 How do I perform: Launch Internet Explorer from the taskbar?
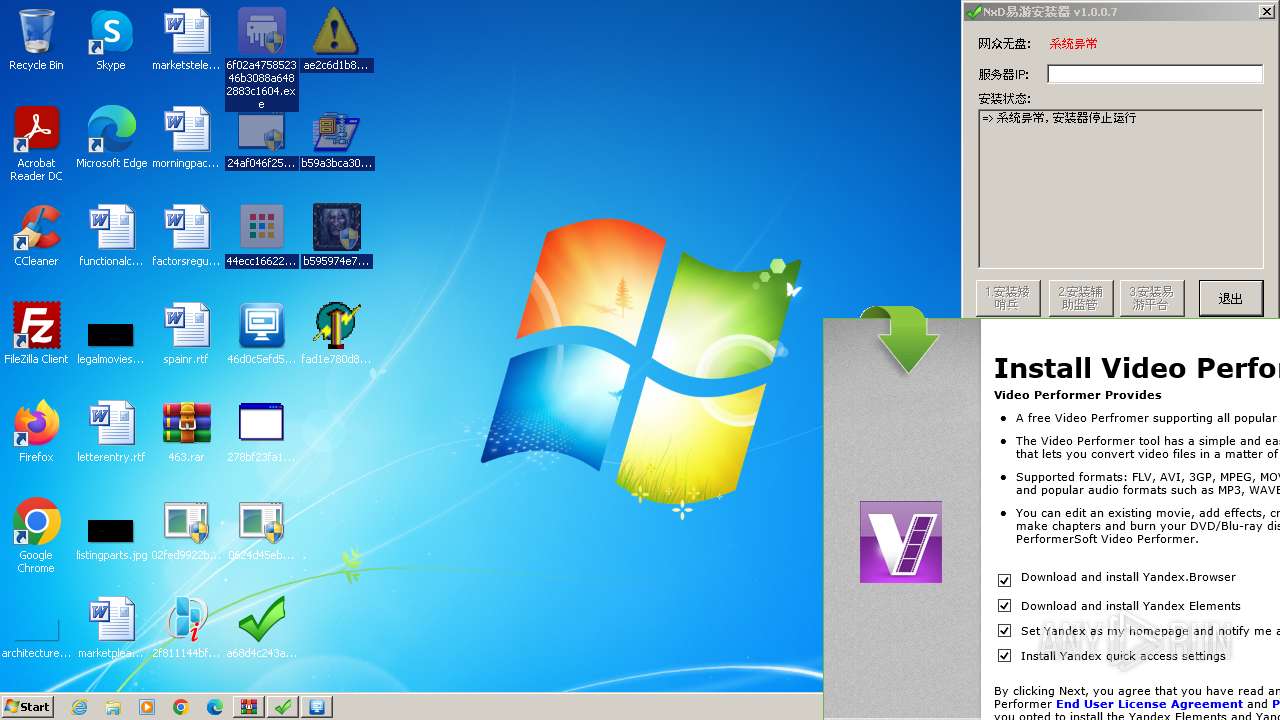tap(79, 707)
